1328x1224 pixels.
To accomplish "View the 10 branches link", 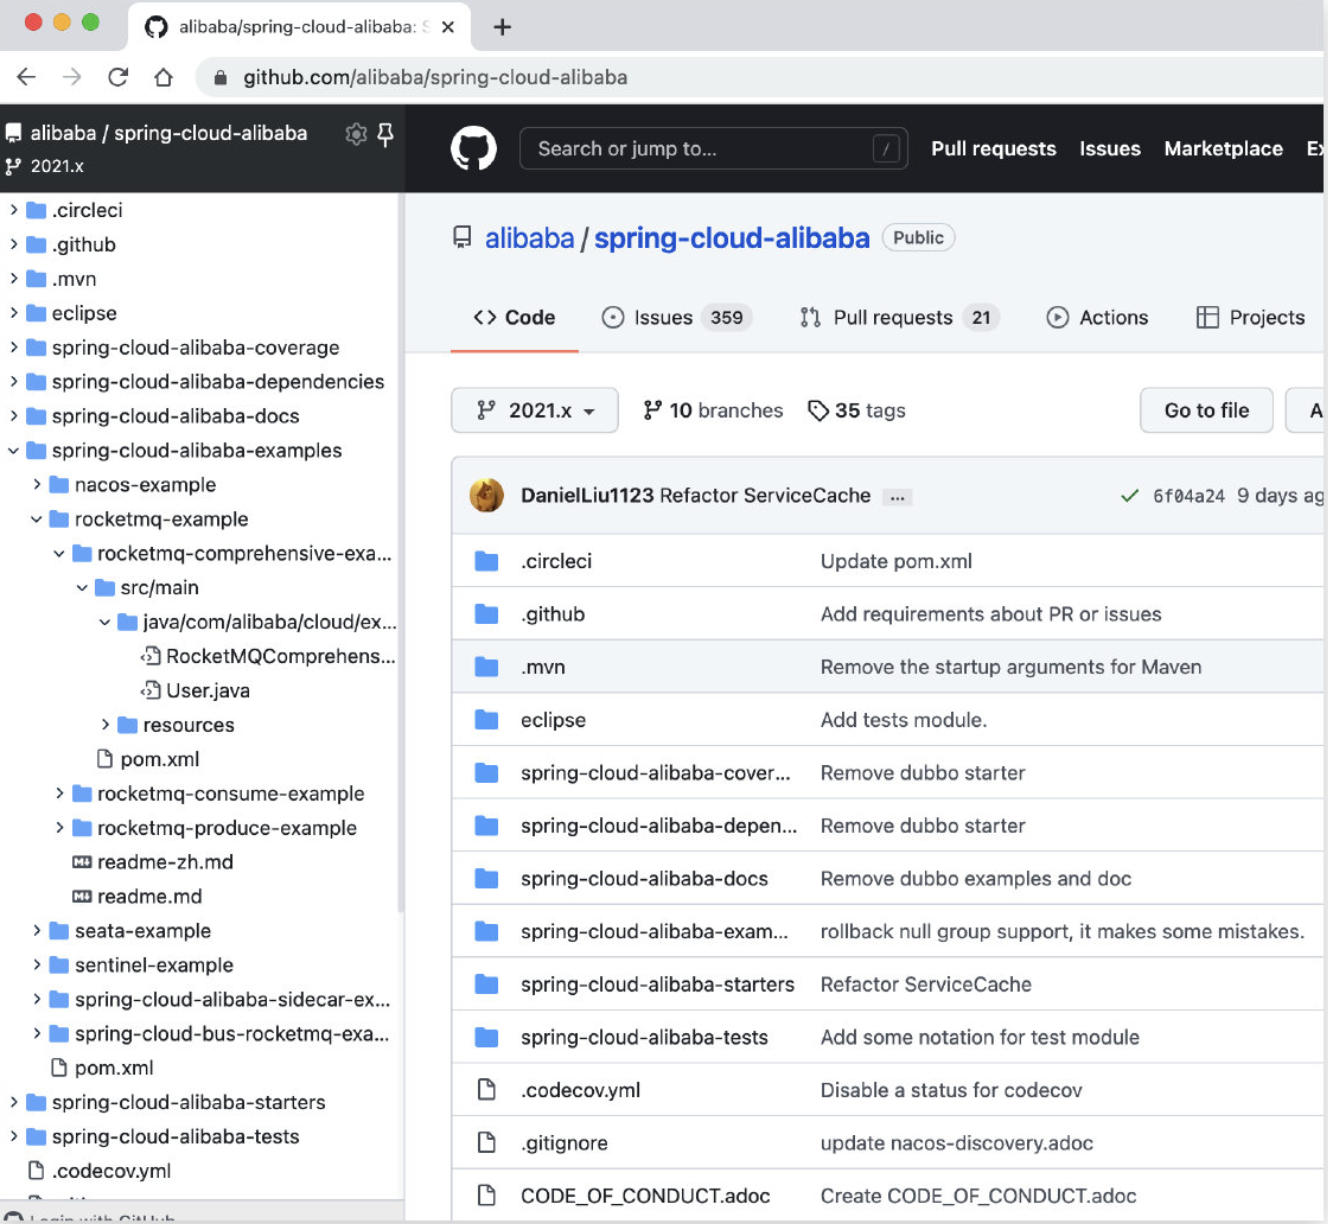I will coord(713,410).
